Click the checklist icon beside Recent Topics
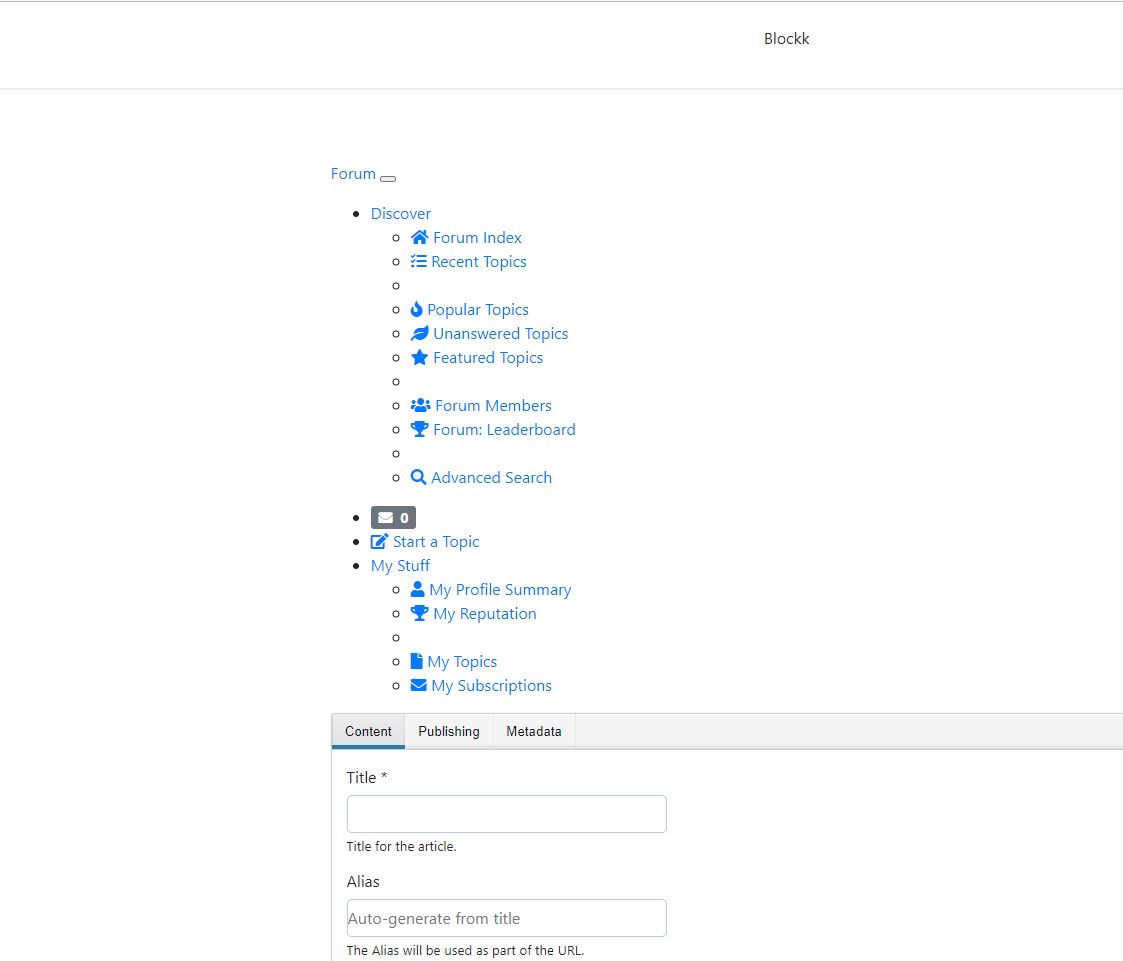Viewport: 1123px width, 961px height. click(419, 262)
